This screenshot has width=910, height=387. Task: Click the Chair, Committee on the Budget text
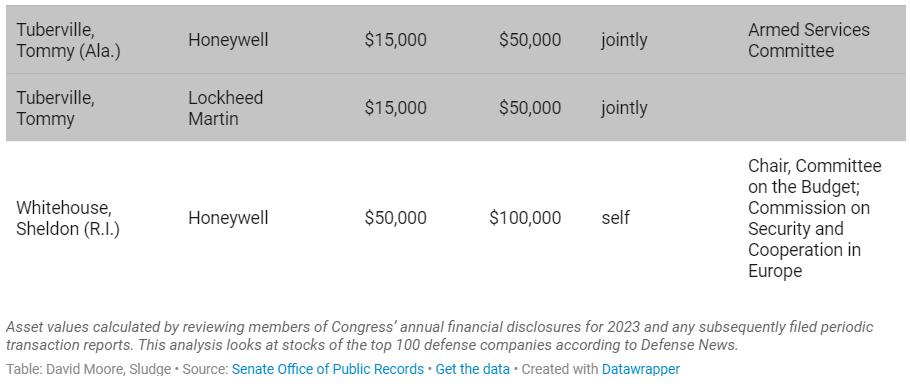(815, 176)
